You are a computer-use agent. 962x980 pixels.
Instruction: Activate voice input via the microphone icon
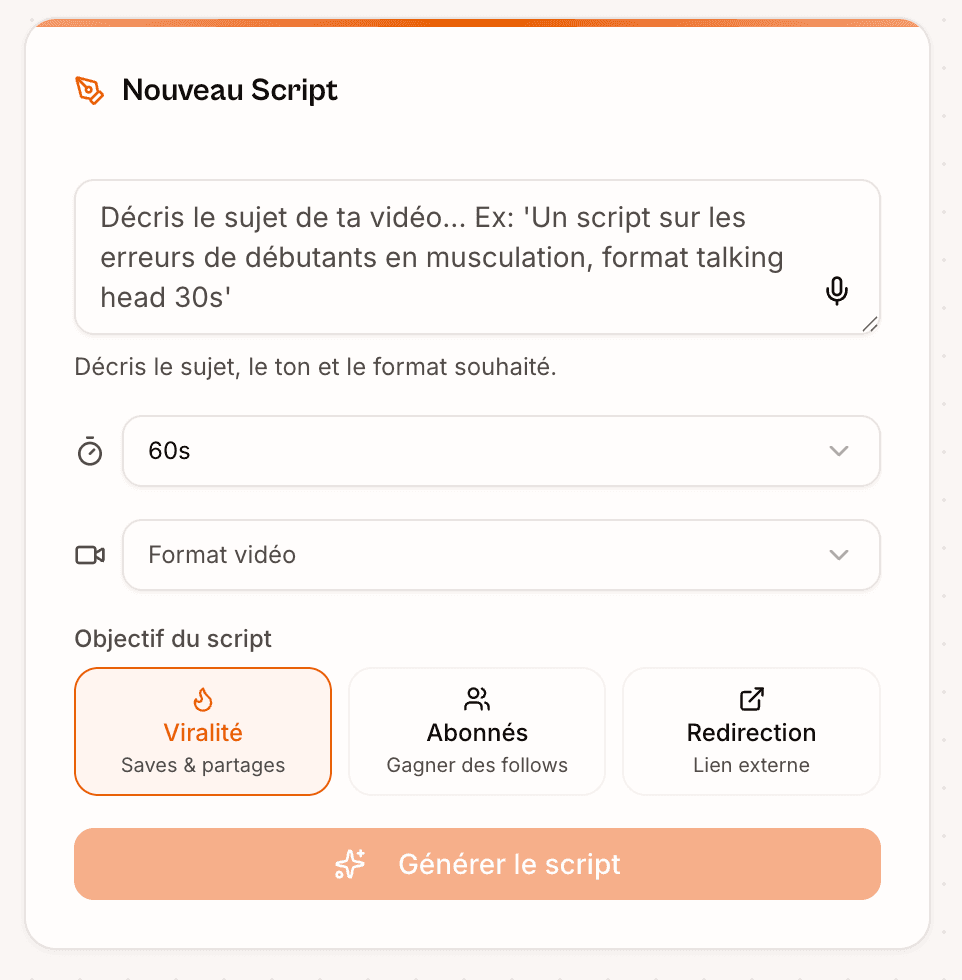836,291
